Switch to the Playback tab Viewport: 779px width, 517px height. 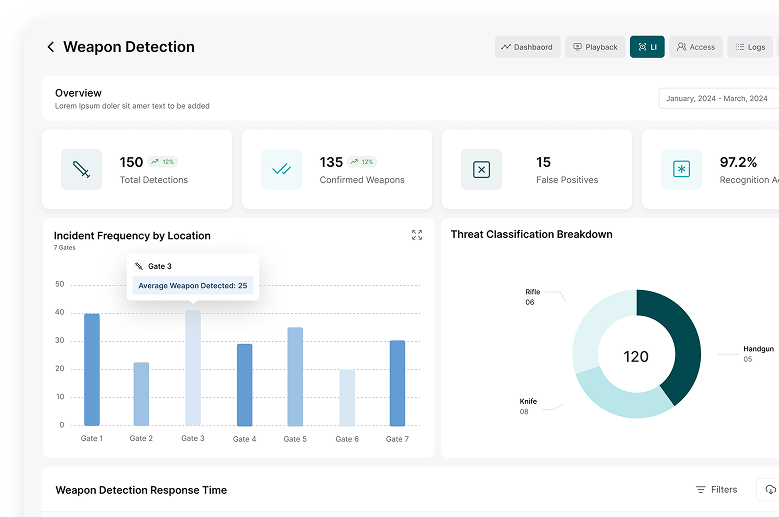click(x=595, y=47)
